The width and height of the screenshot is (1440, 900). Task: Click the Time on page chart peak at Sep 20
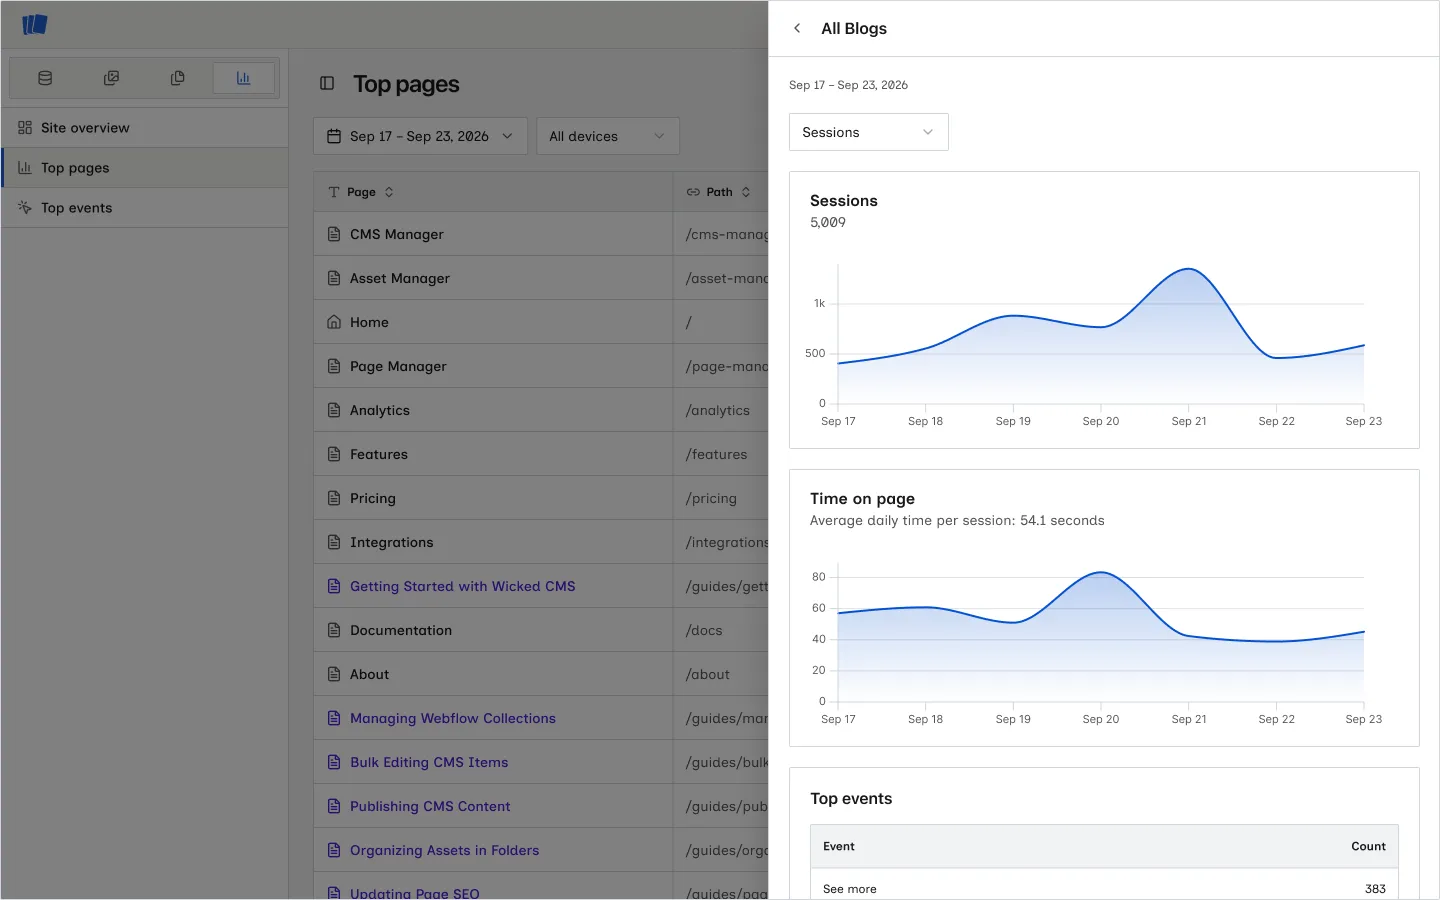[x=1101, y=573]
